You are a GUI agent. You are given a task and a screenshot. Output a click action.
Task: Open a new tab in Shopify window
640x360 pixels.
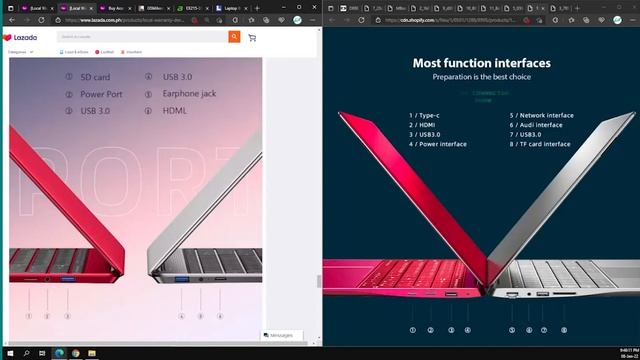point(578,8)
